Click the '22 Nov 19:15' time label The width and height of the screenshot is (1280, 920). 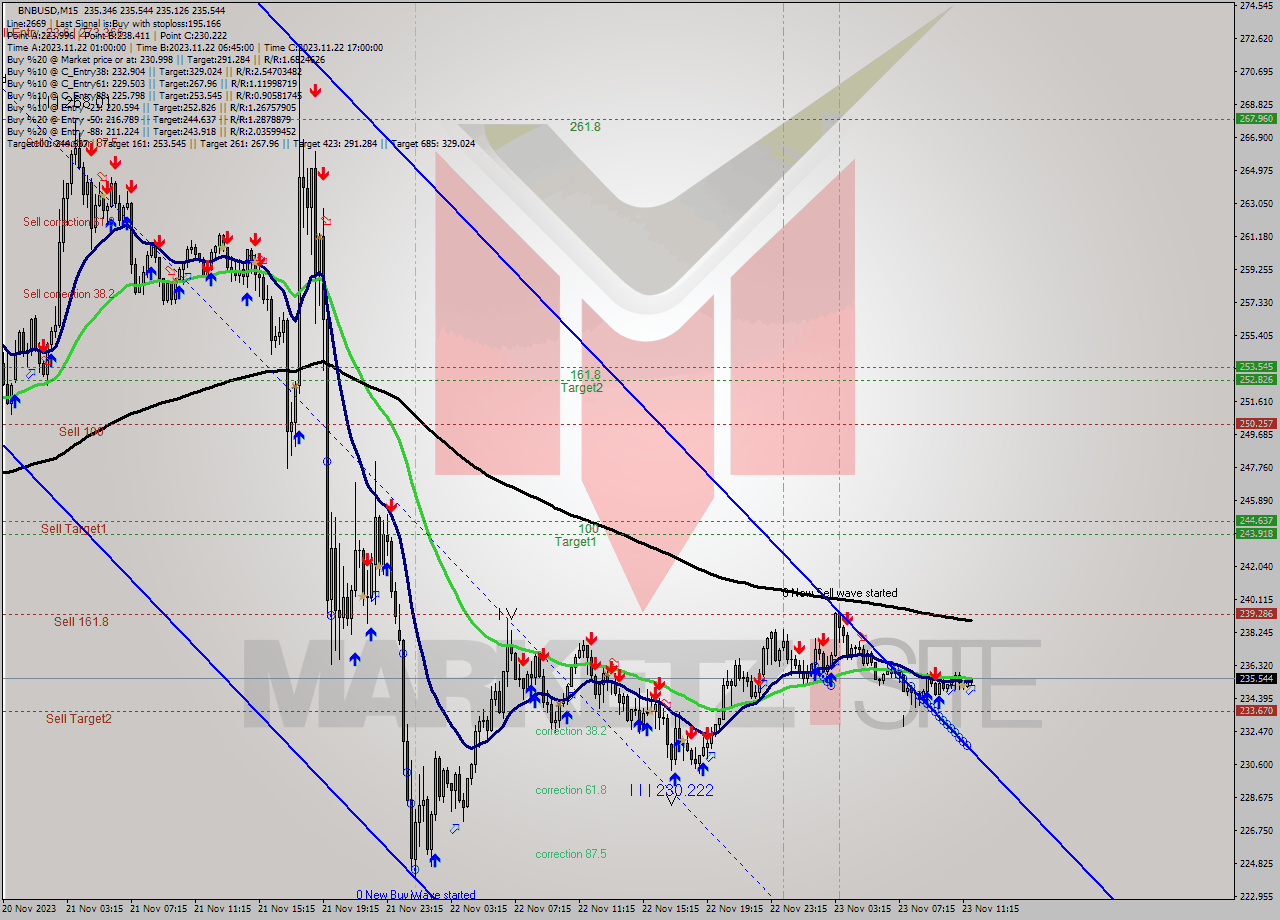(x=735, y=910)
